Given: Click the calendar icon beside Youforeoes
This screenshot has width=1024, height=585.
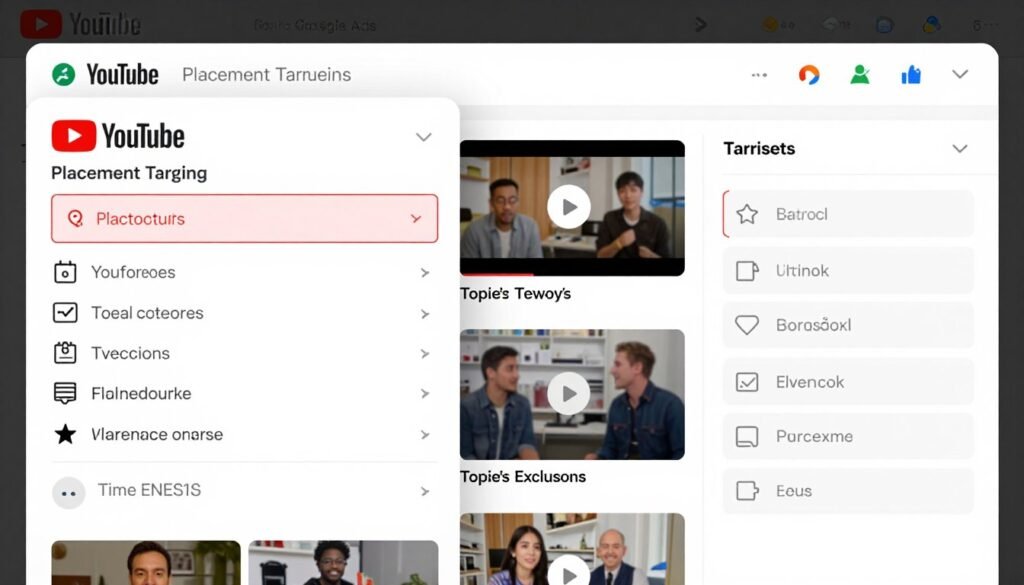Looking at the screenshot, I should click(65, 272).
